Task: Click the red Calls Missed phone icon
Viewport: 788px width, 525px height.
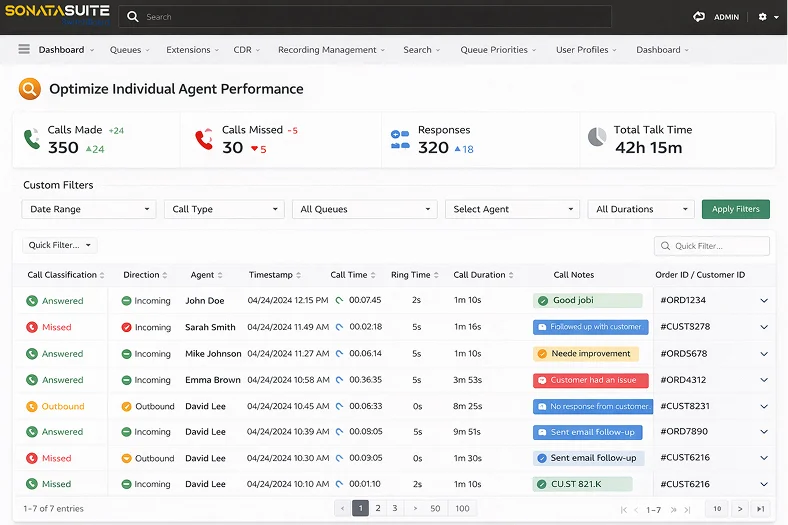Action: [204, 139]
